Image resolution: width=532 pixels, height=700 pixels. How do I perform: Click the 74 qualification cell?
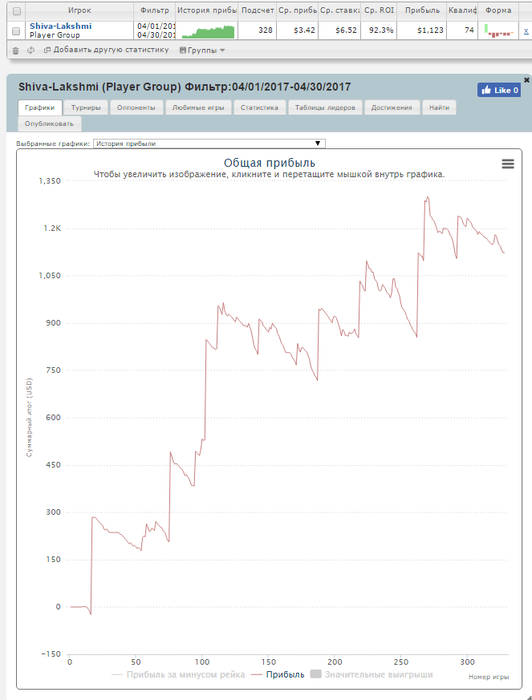[x=462, y=31]
